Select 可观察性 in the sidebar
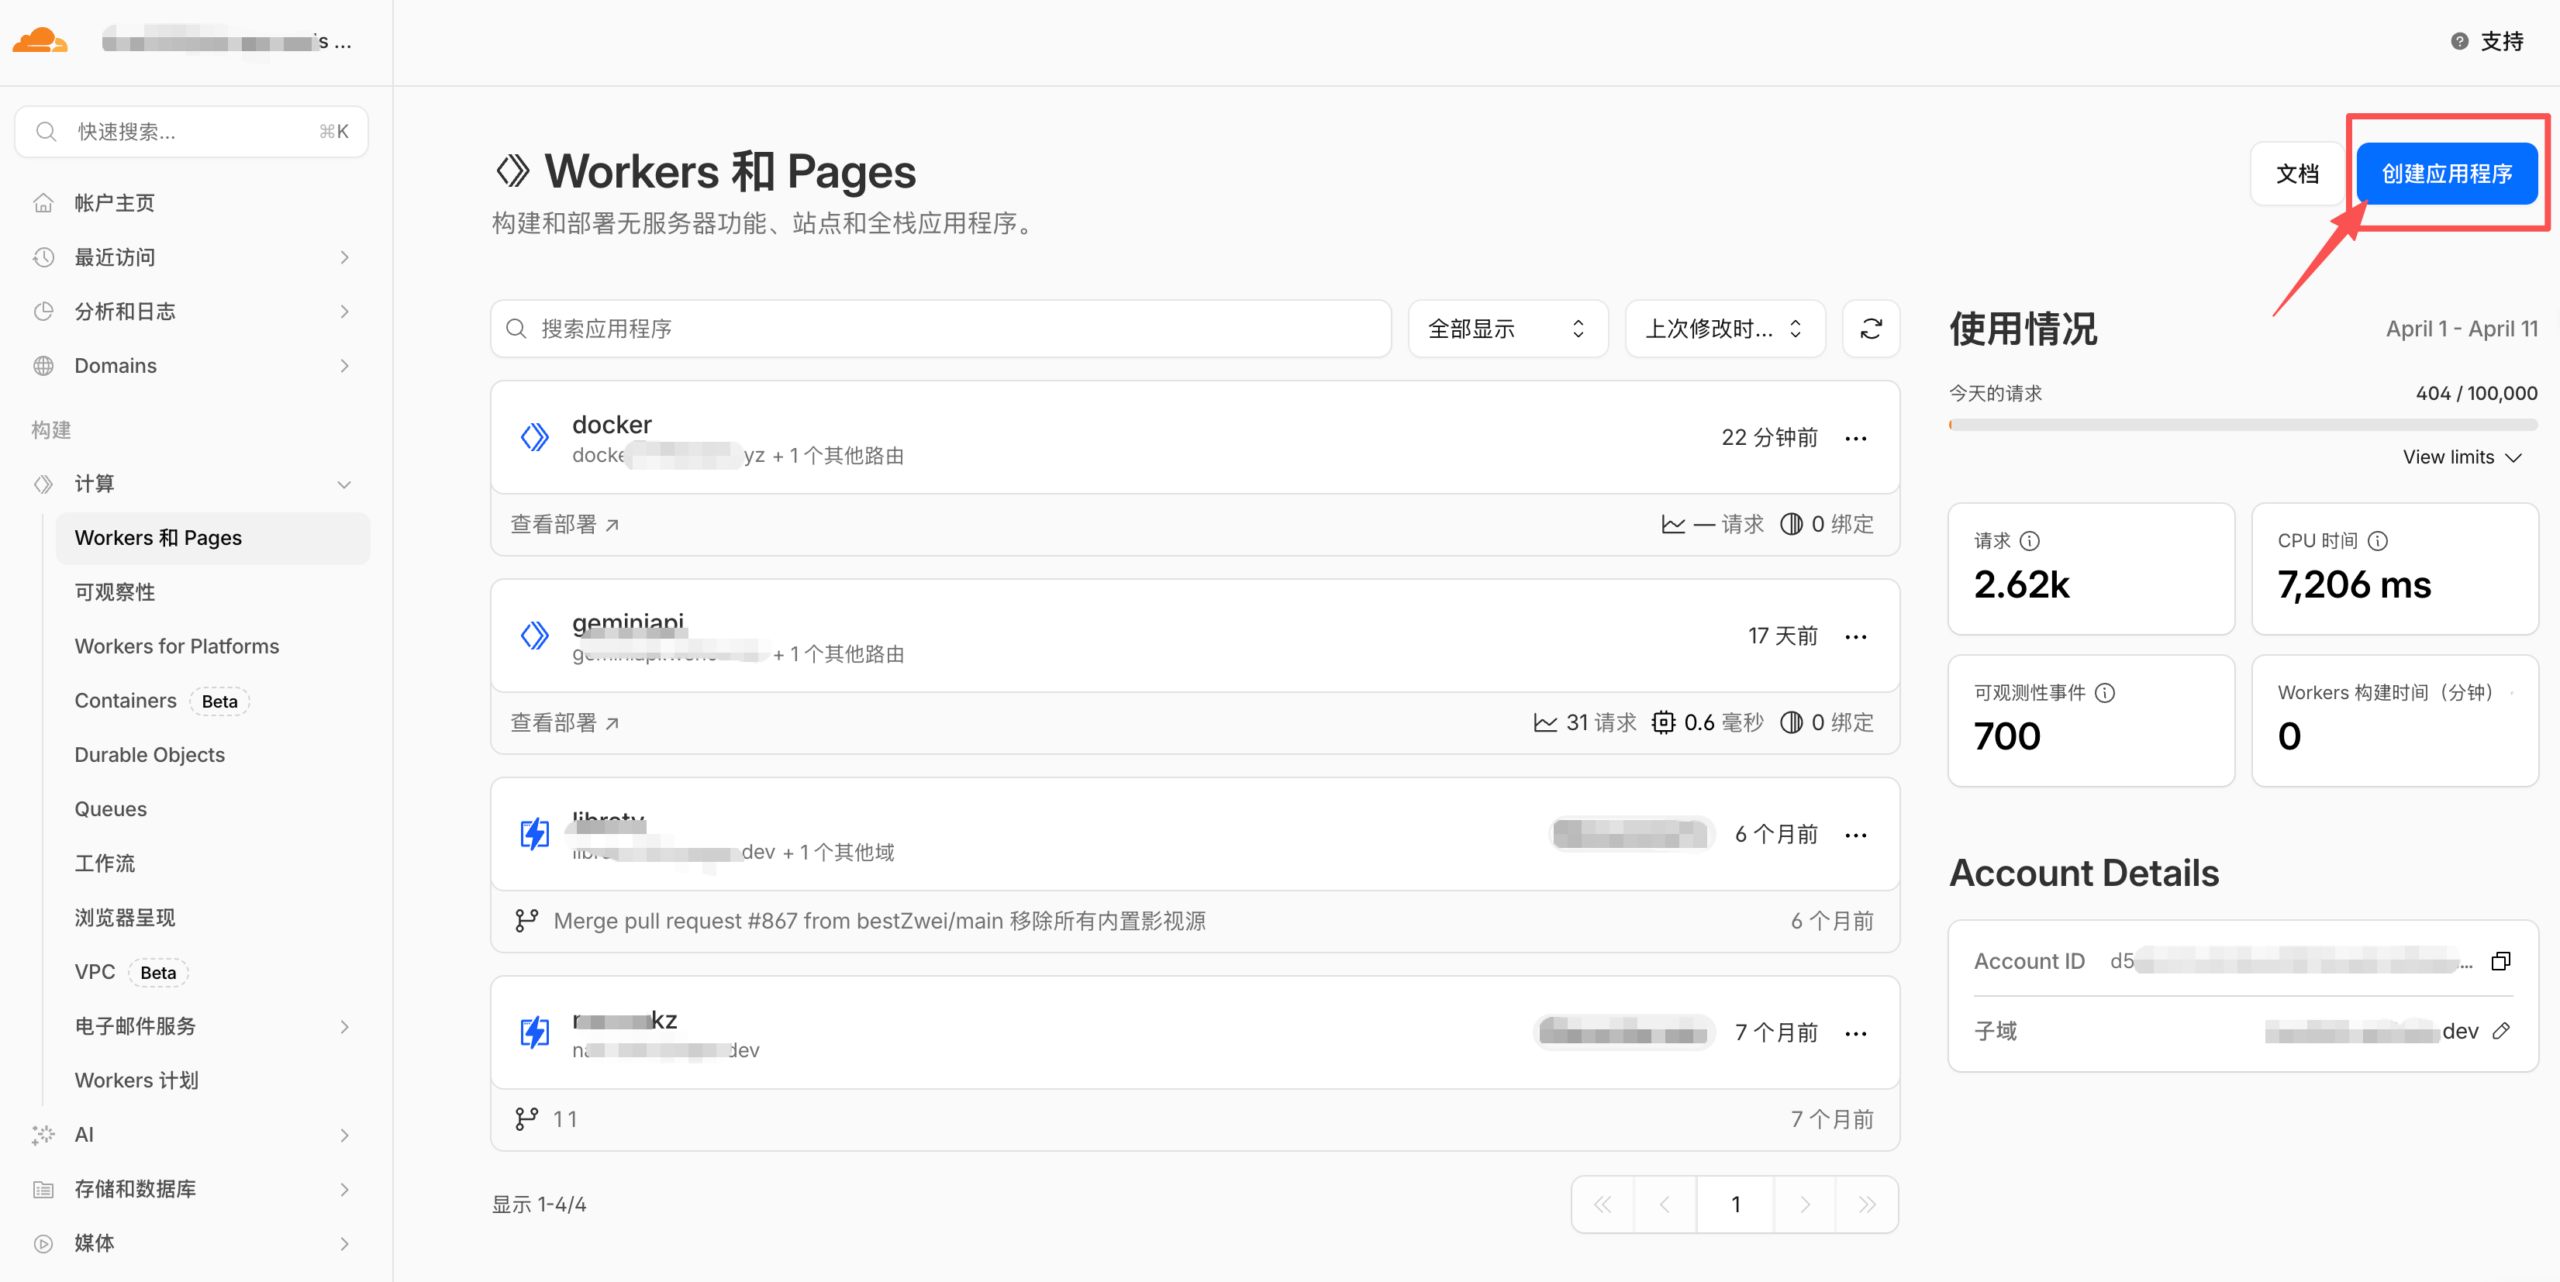This screenshot has height=1282, width=2560. pos(115,592)
